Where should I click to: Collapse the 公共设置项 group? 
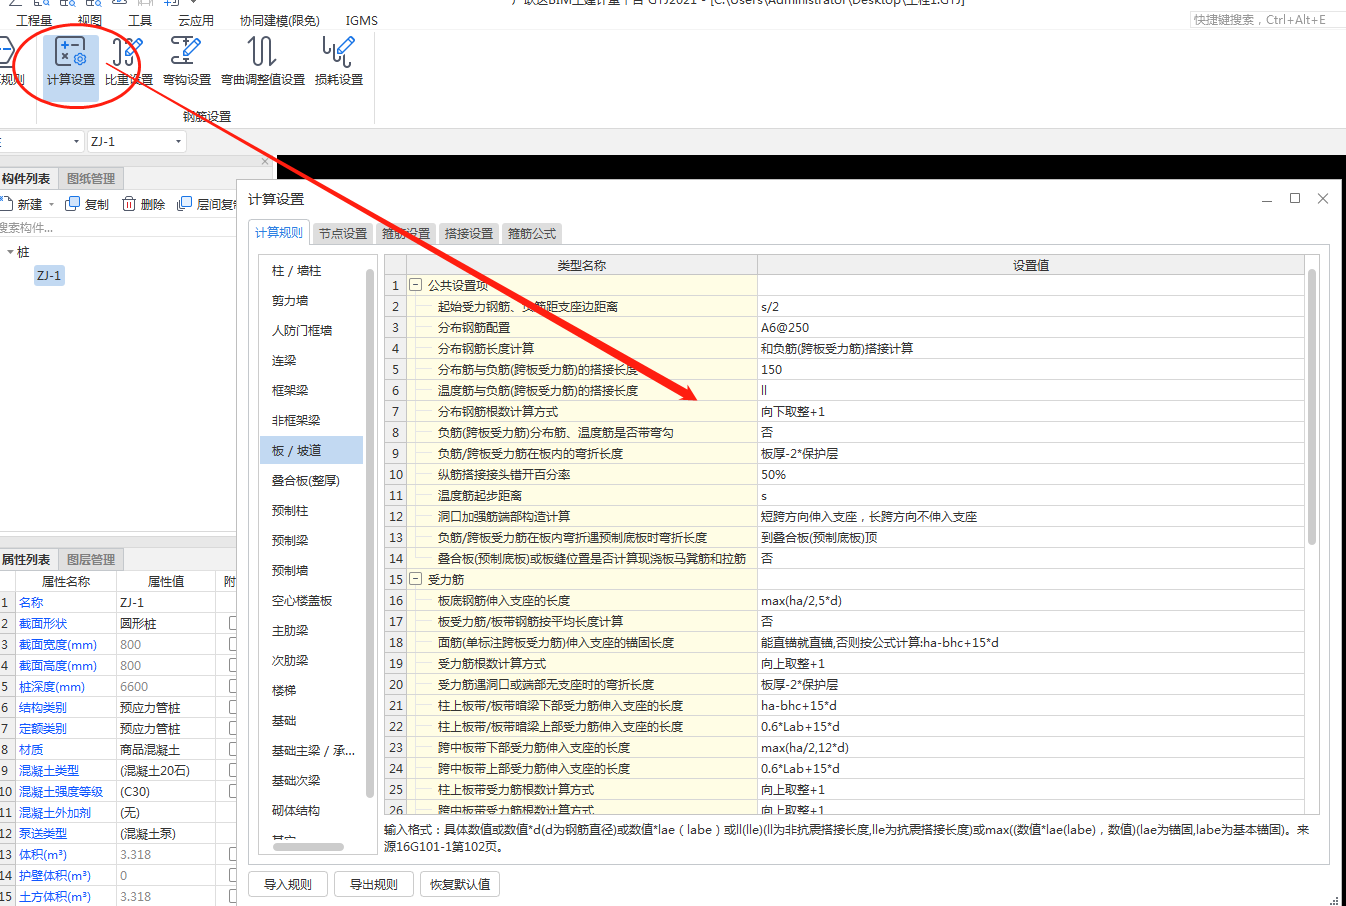coord(416,285)
